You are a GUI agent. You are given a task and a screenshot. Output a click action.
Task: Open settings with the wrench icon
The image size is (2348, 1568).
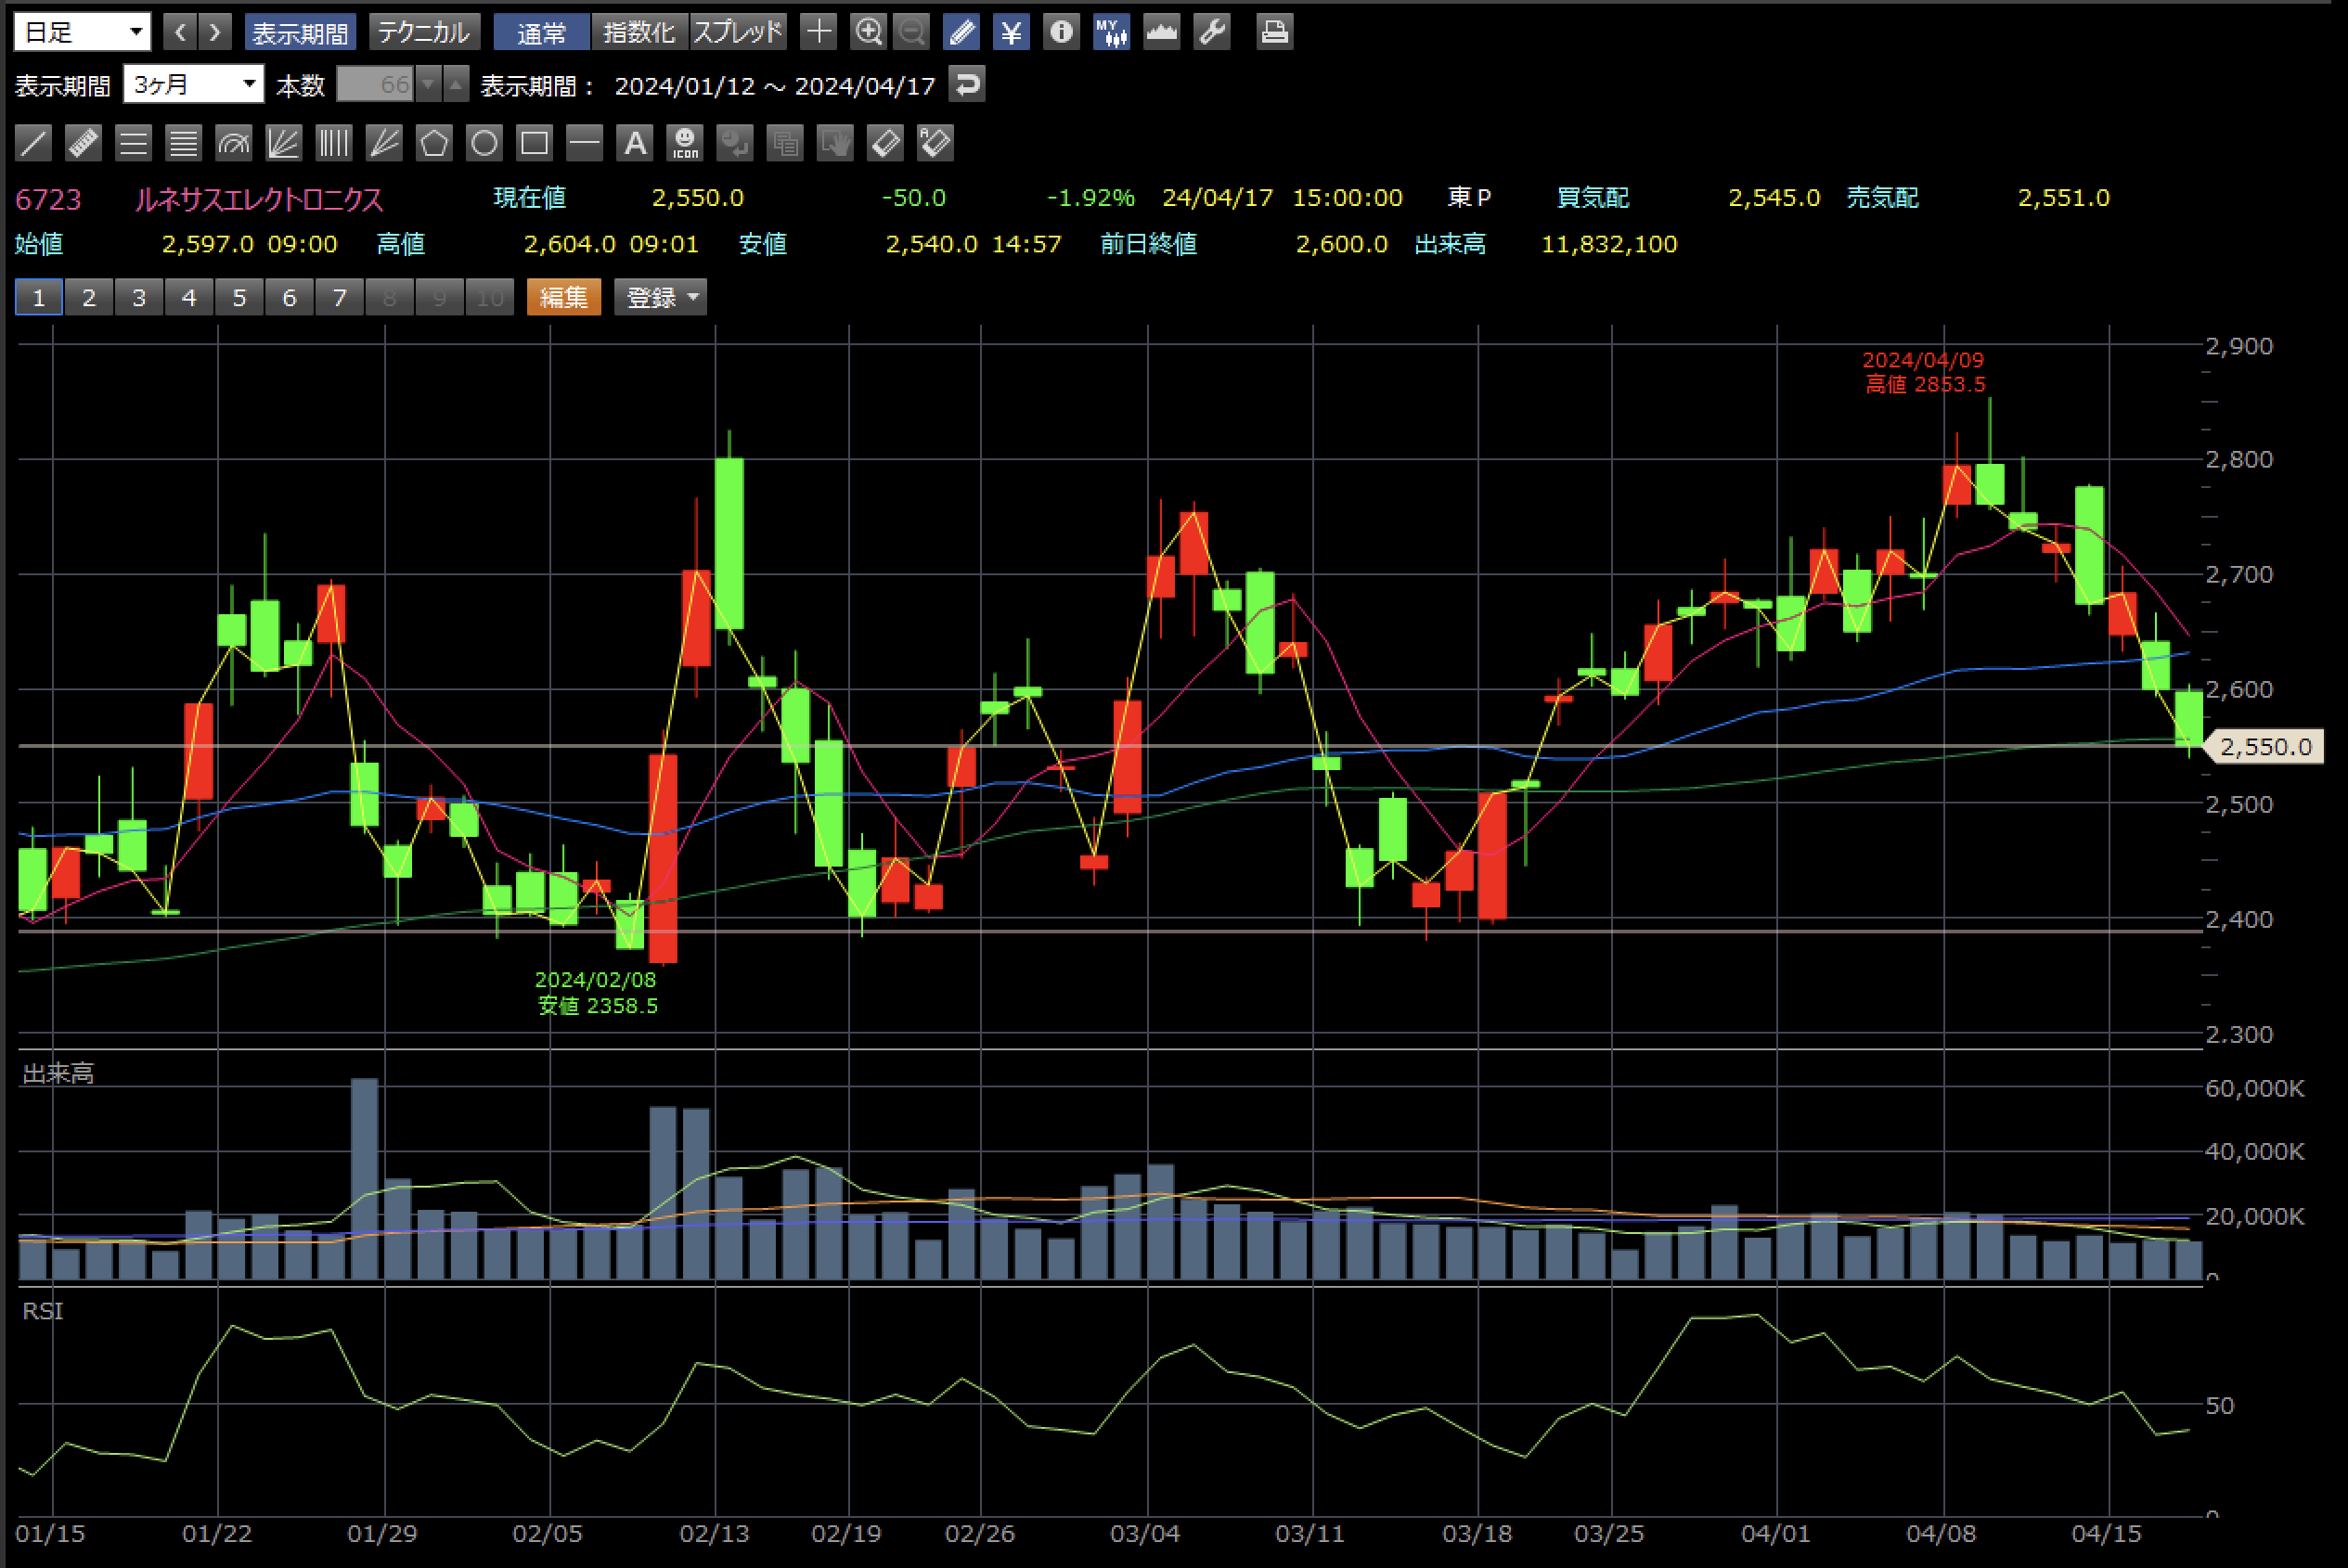pos(1211,32)
